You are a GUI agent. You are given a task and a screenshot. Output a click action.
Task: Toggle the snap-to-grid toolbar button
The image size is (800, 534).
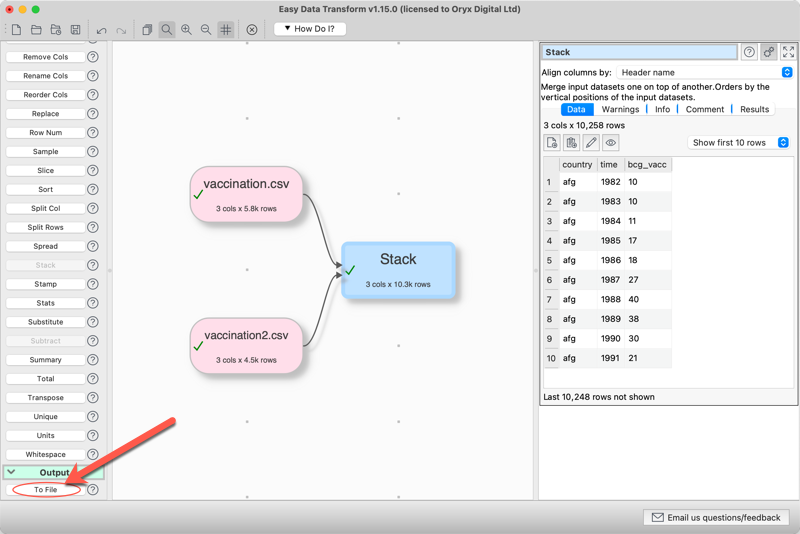point(226,30)
